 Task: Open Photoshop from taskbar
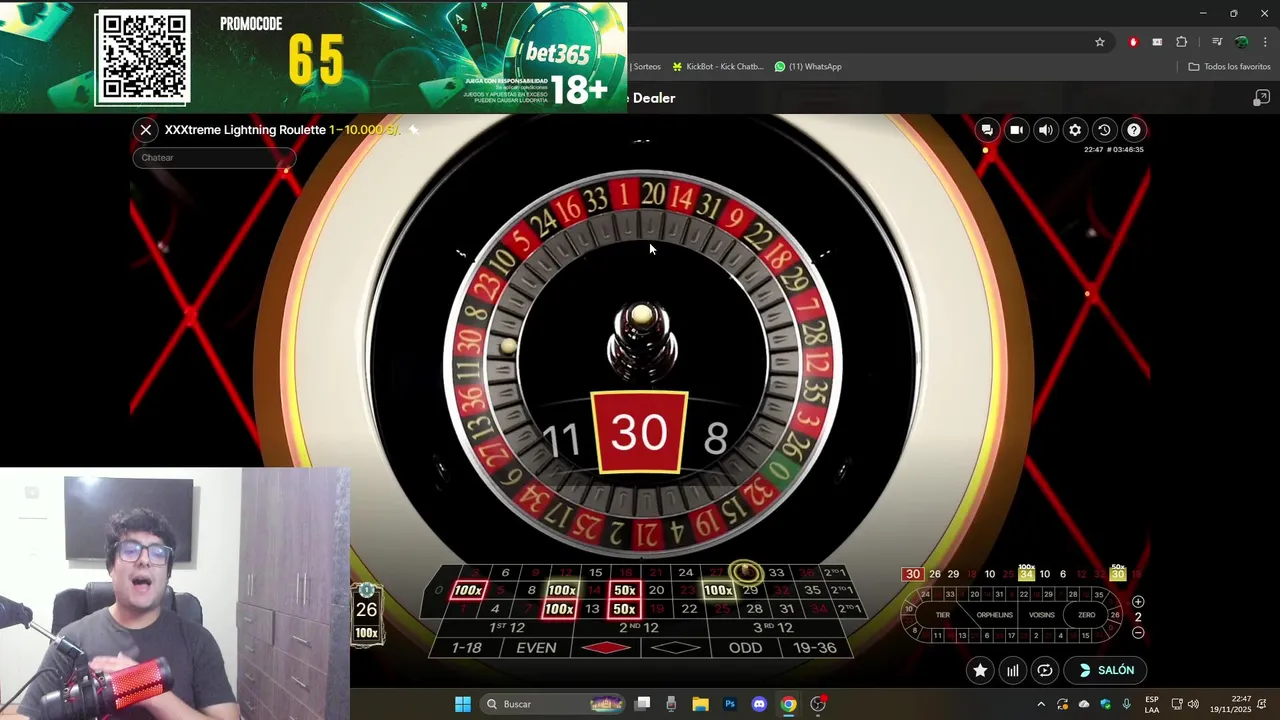730,704
